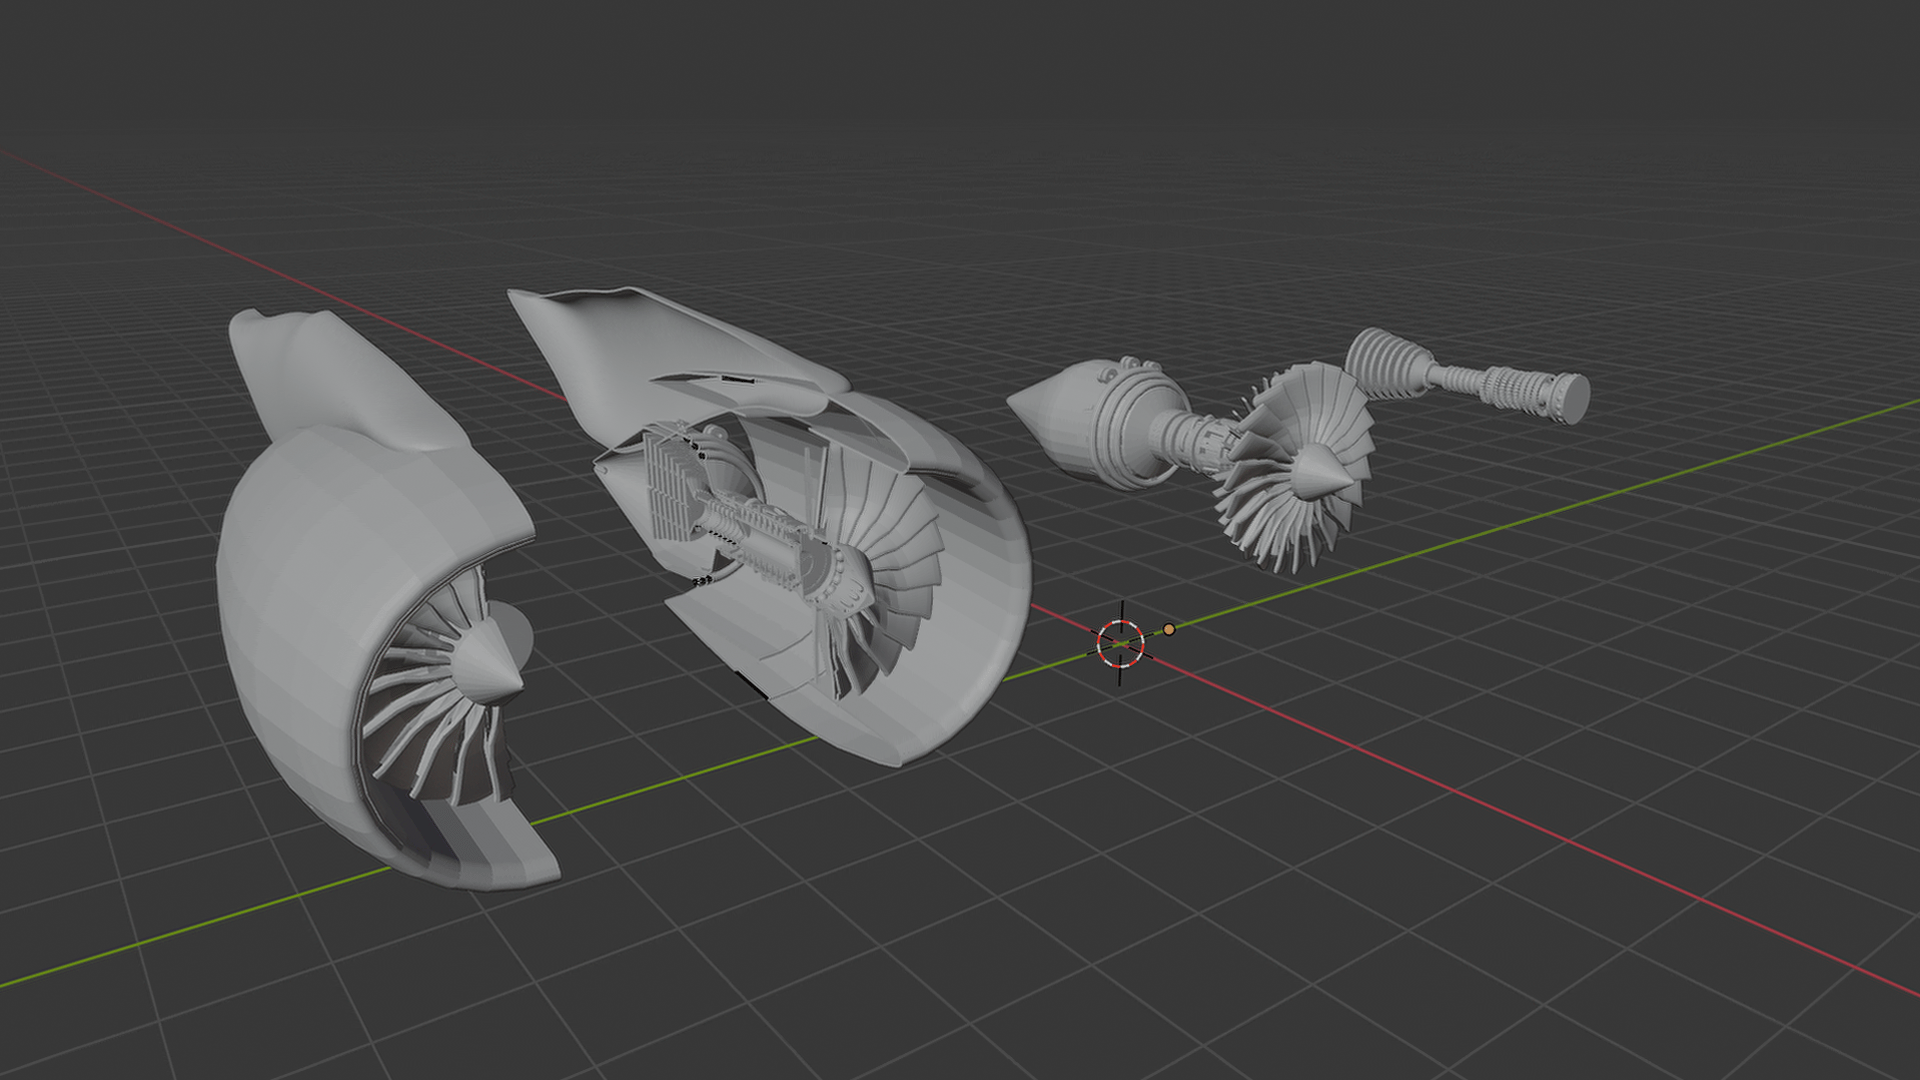Click the red-white 3D cursor crosshair
This screenshot has width=1920, height=1080.
(1120, 643)
